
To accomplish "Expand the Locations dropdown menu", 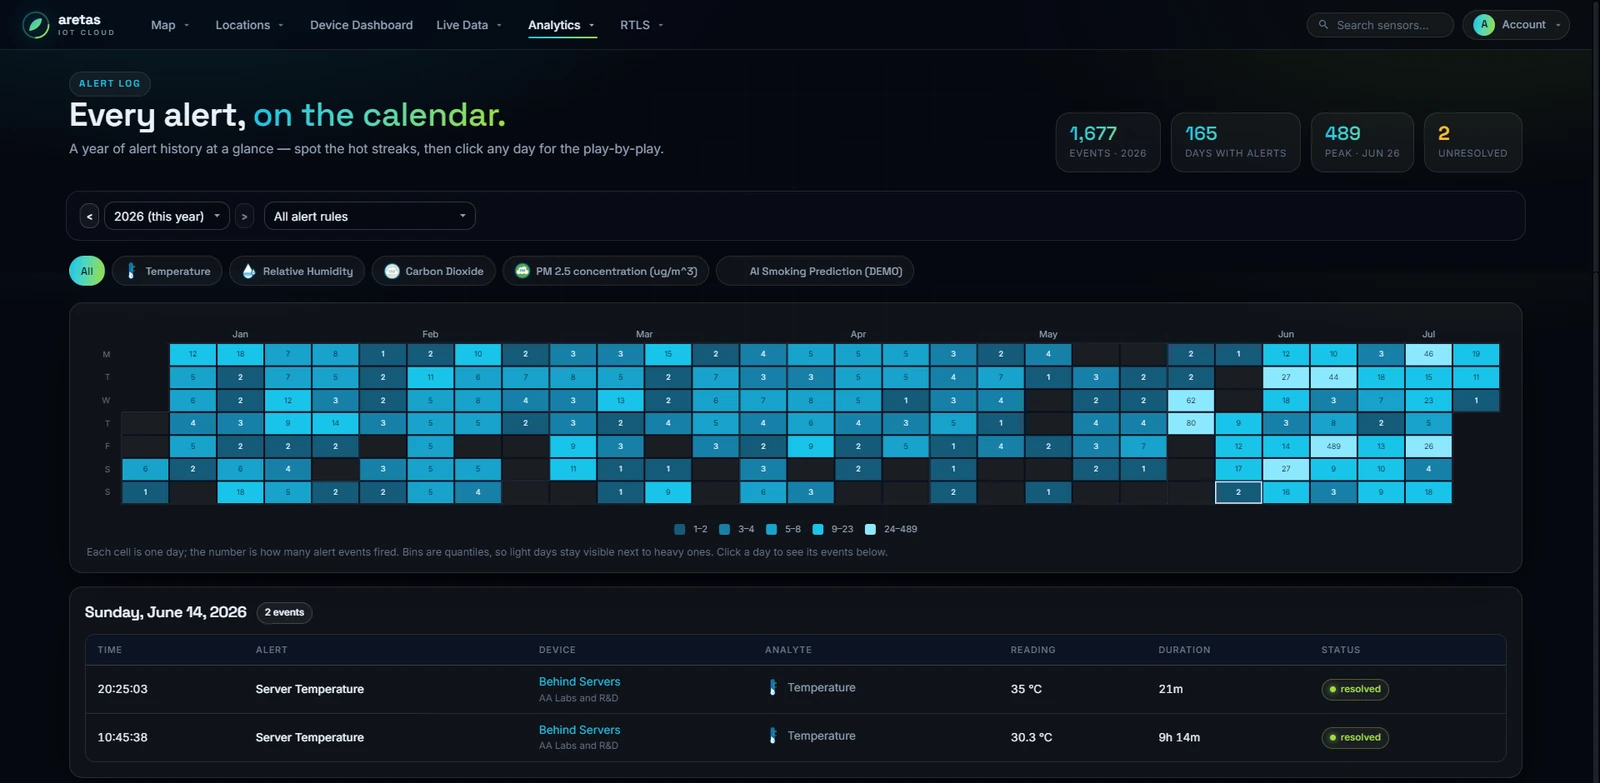I will click(249, 25).
